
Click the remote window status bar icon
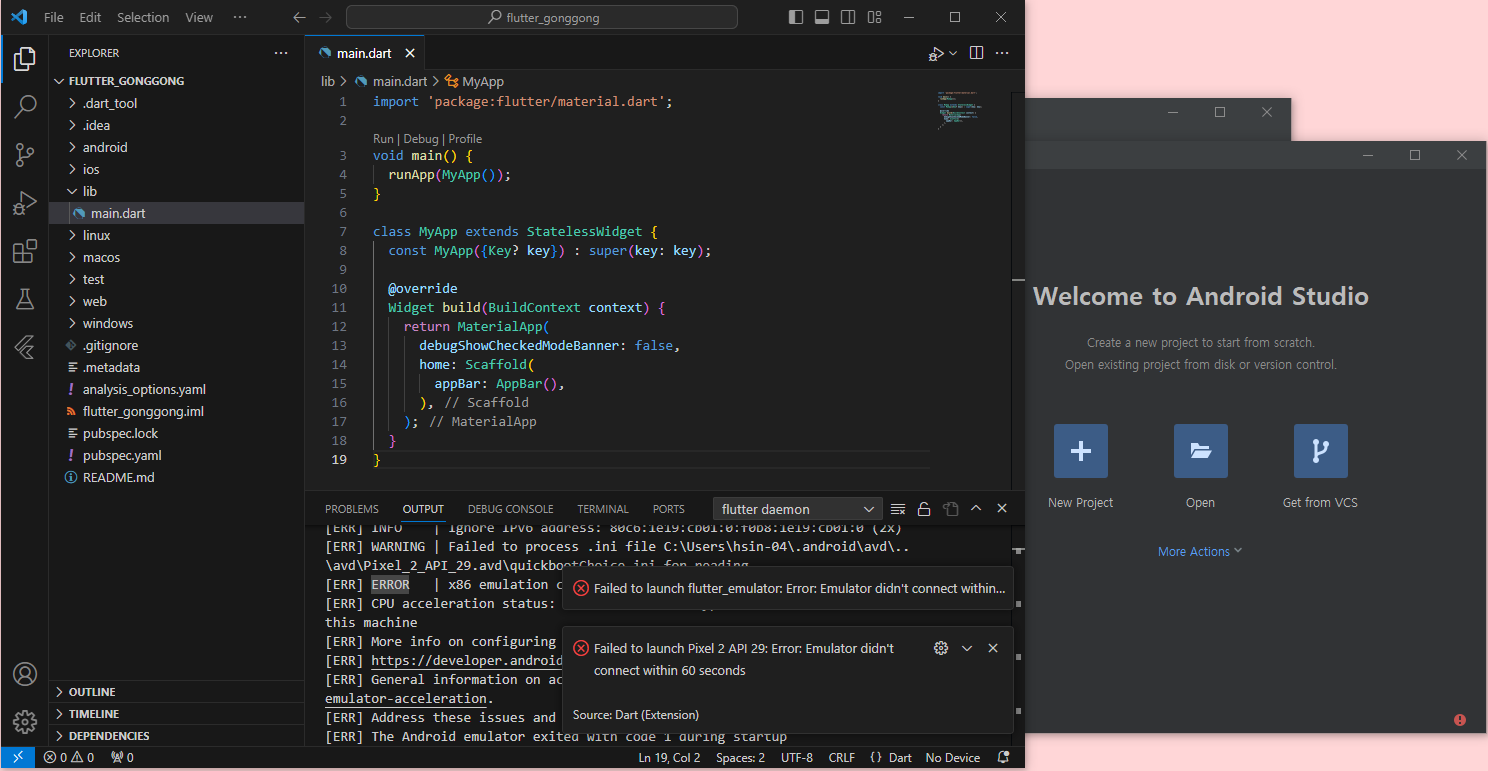17,758
